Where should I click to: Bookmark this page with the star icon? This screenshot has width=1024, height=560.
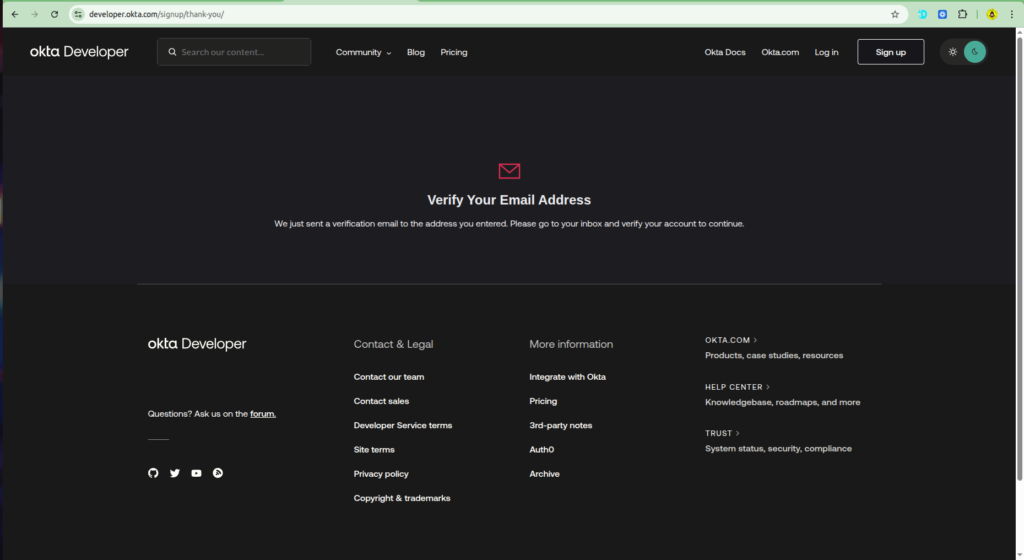(895, 14)
